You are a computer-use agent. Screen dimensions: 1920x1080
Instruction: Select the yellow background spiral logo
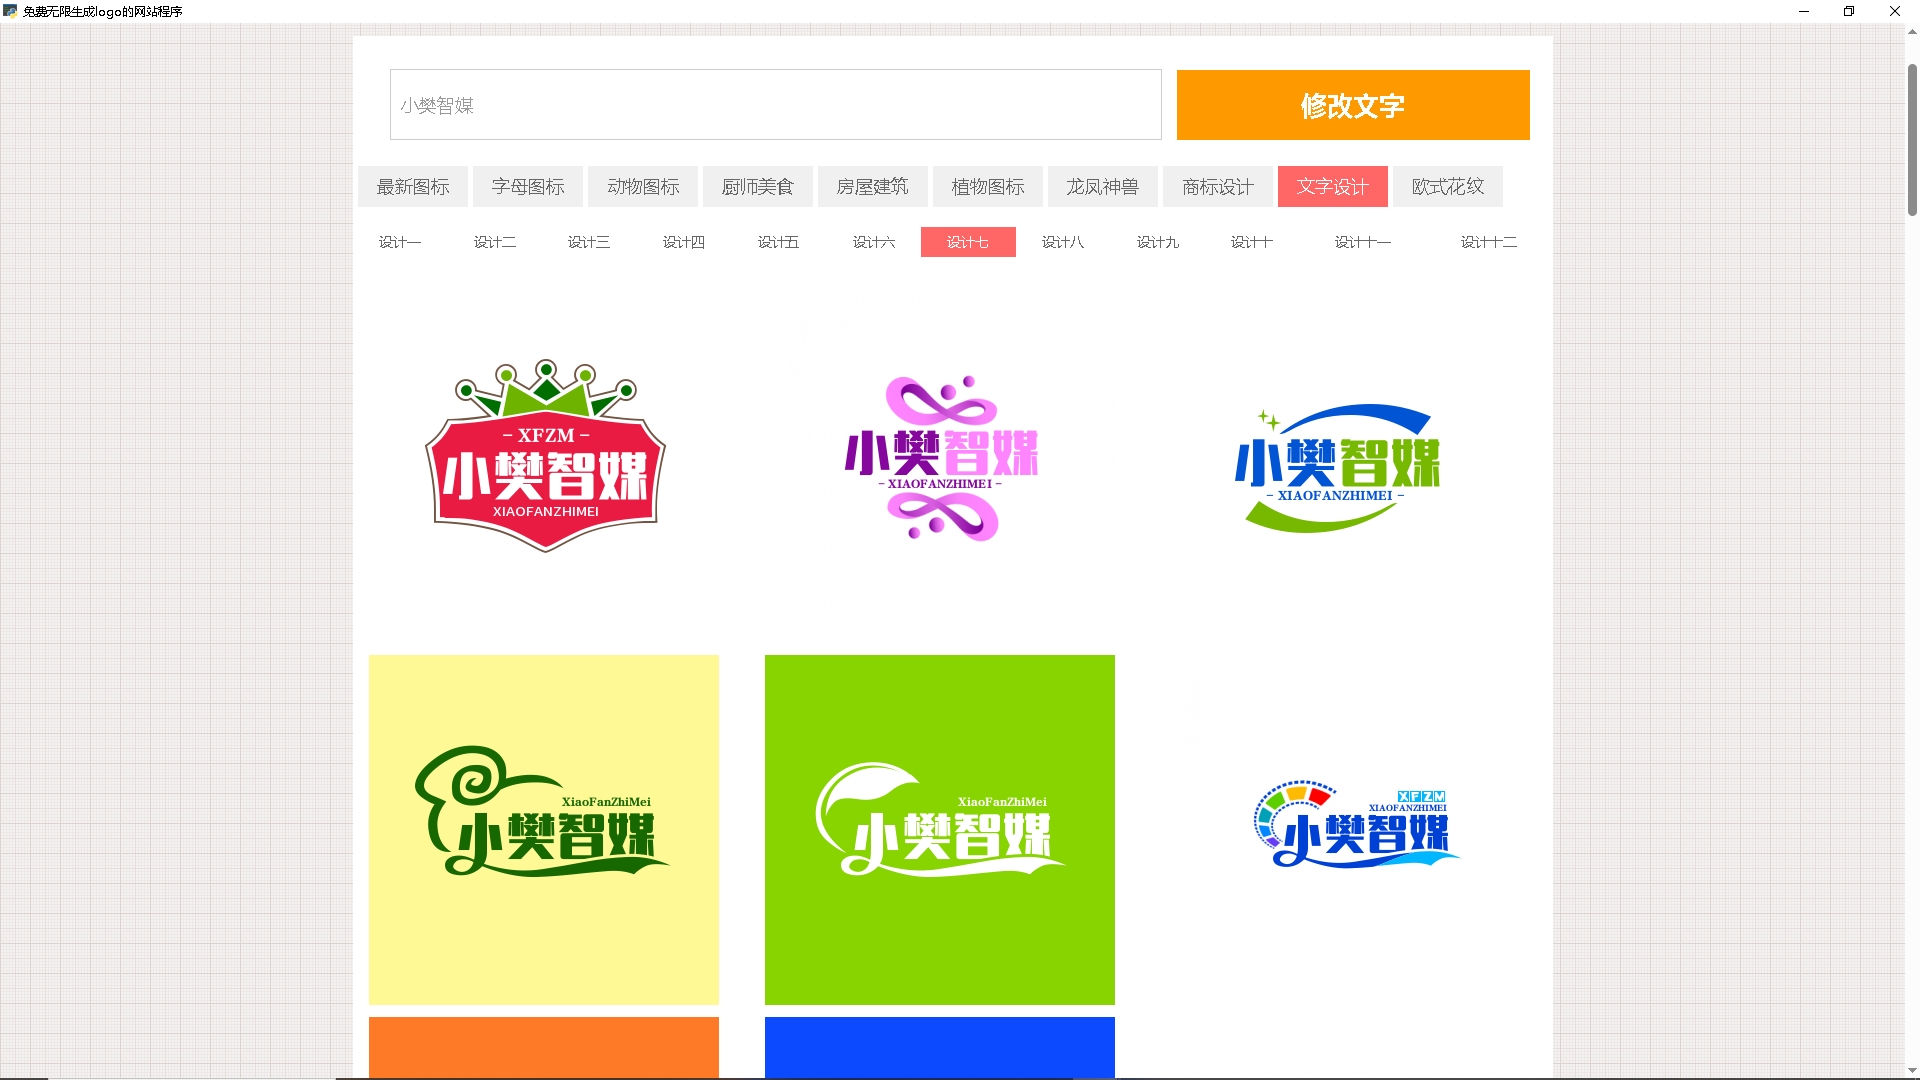coord(544,829)
